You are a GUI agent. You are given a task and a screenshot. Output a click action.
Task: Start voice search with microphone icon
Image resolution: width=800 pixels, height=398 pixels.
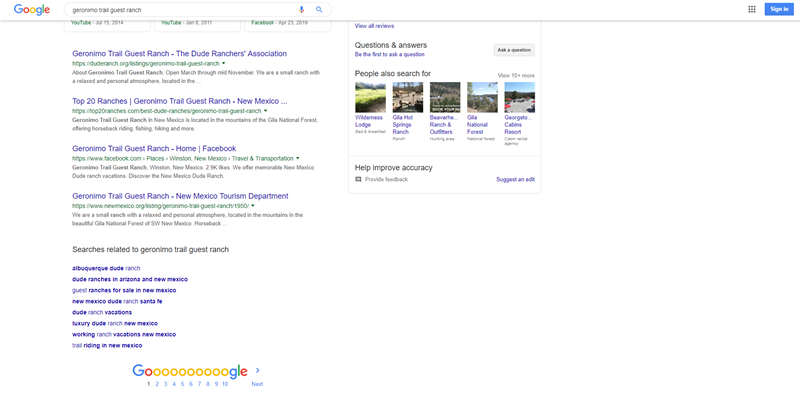(302, 10)
